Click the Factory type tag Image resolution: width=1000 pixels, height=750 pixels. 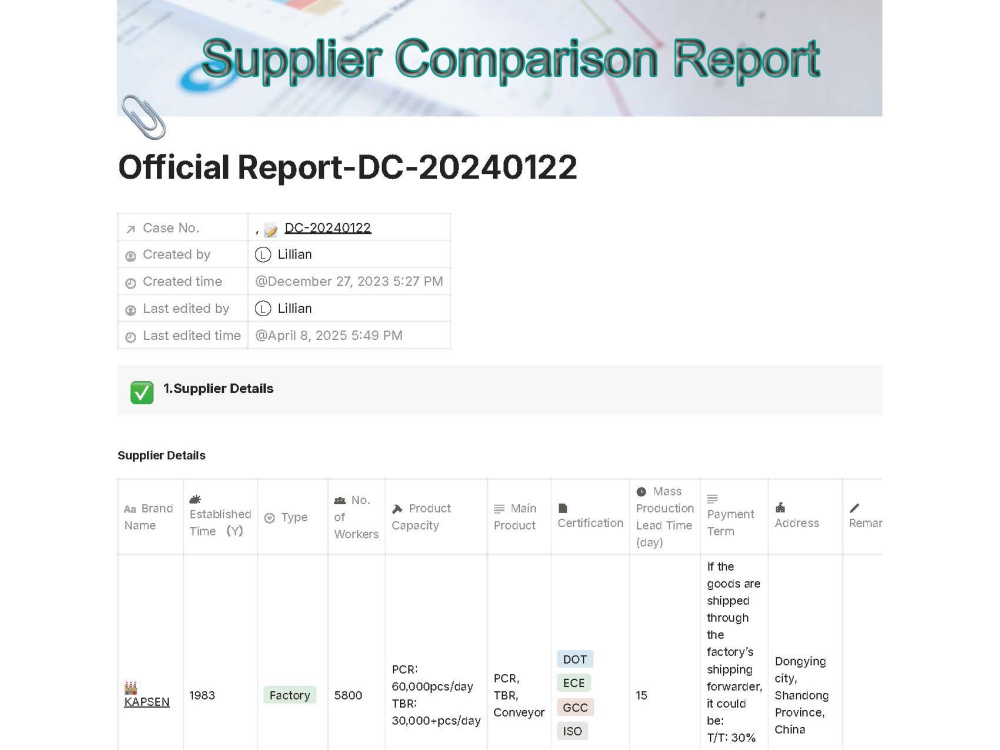coord(290,695)
